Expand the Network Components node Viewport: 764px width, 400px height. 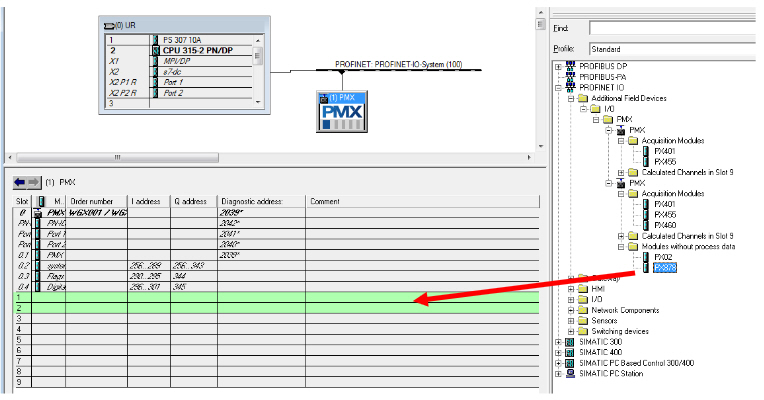tap(571, 311)
